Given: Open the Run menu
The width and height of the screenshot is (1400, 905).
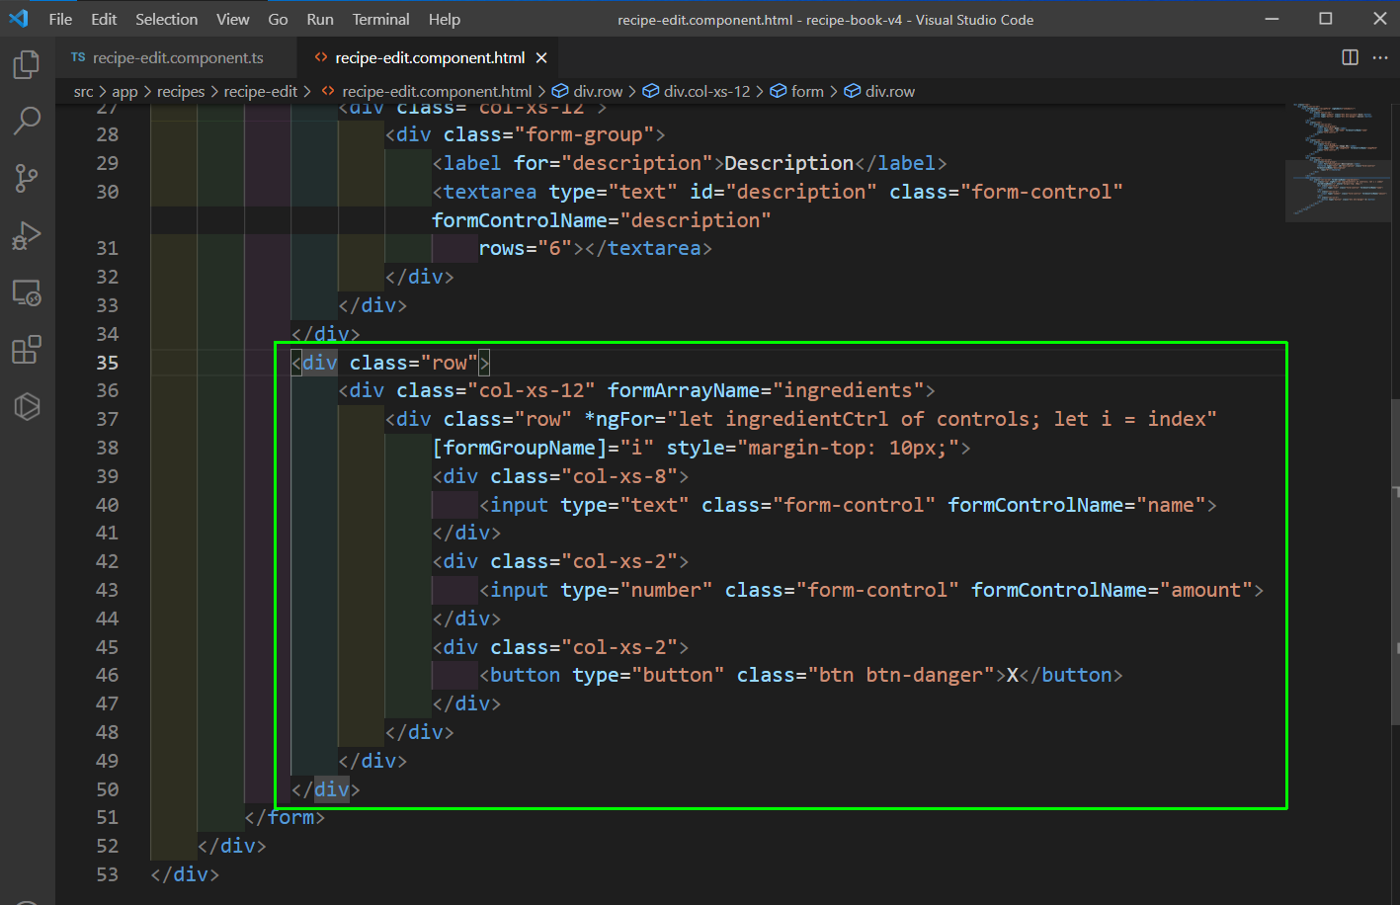Looking at the screenshot, I should tap(320, 19).
